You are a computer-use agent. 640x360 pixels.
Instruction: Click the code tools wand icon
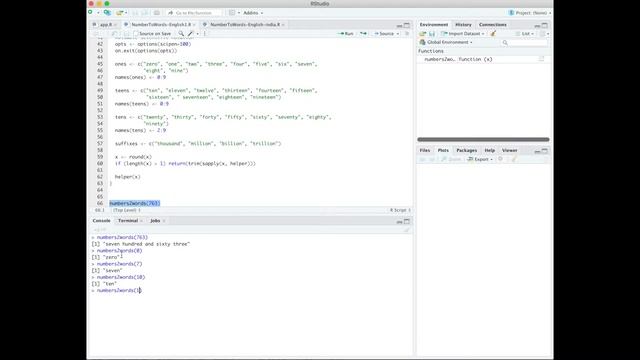coord(191,33)
